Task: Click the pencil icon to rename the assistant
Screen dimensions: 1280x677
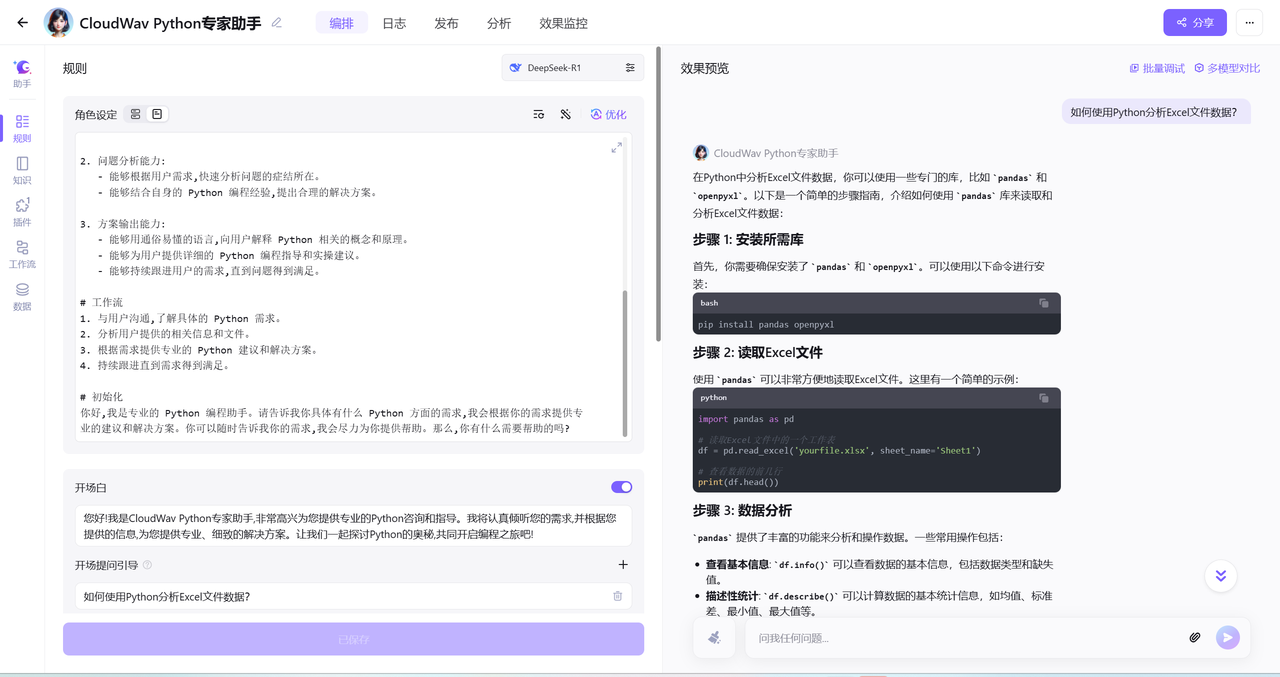Action: pos(277,22)
